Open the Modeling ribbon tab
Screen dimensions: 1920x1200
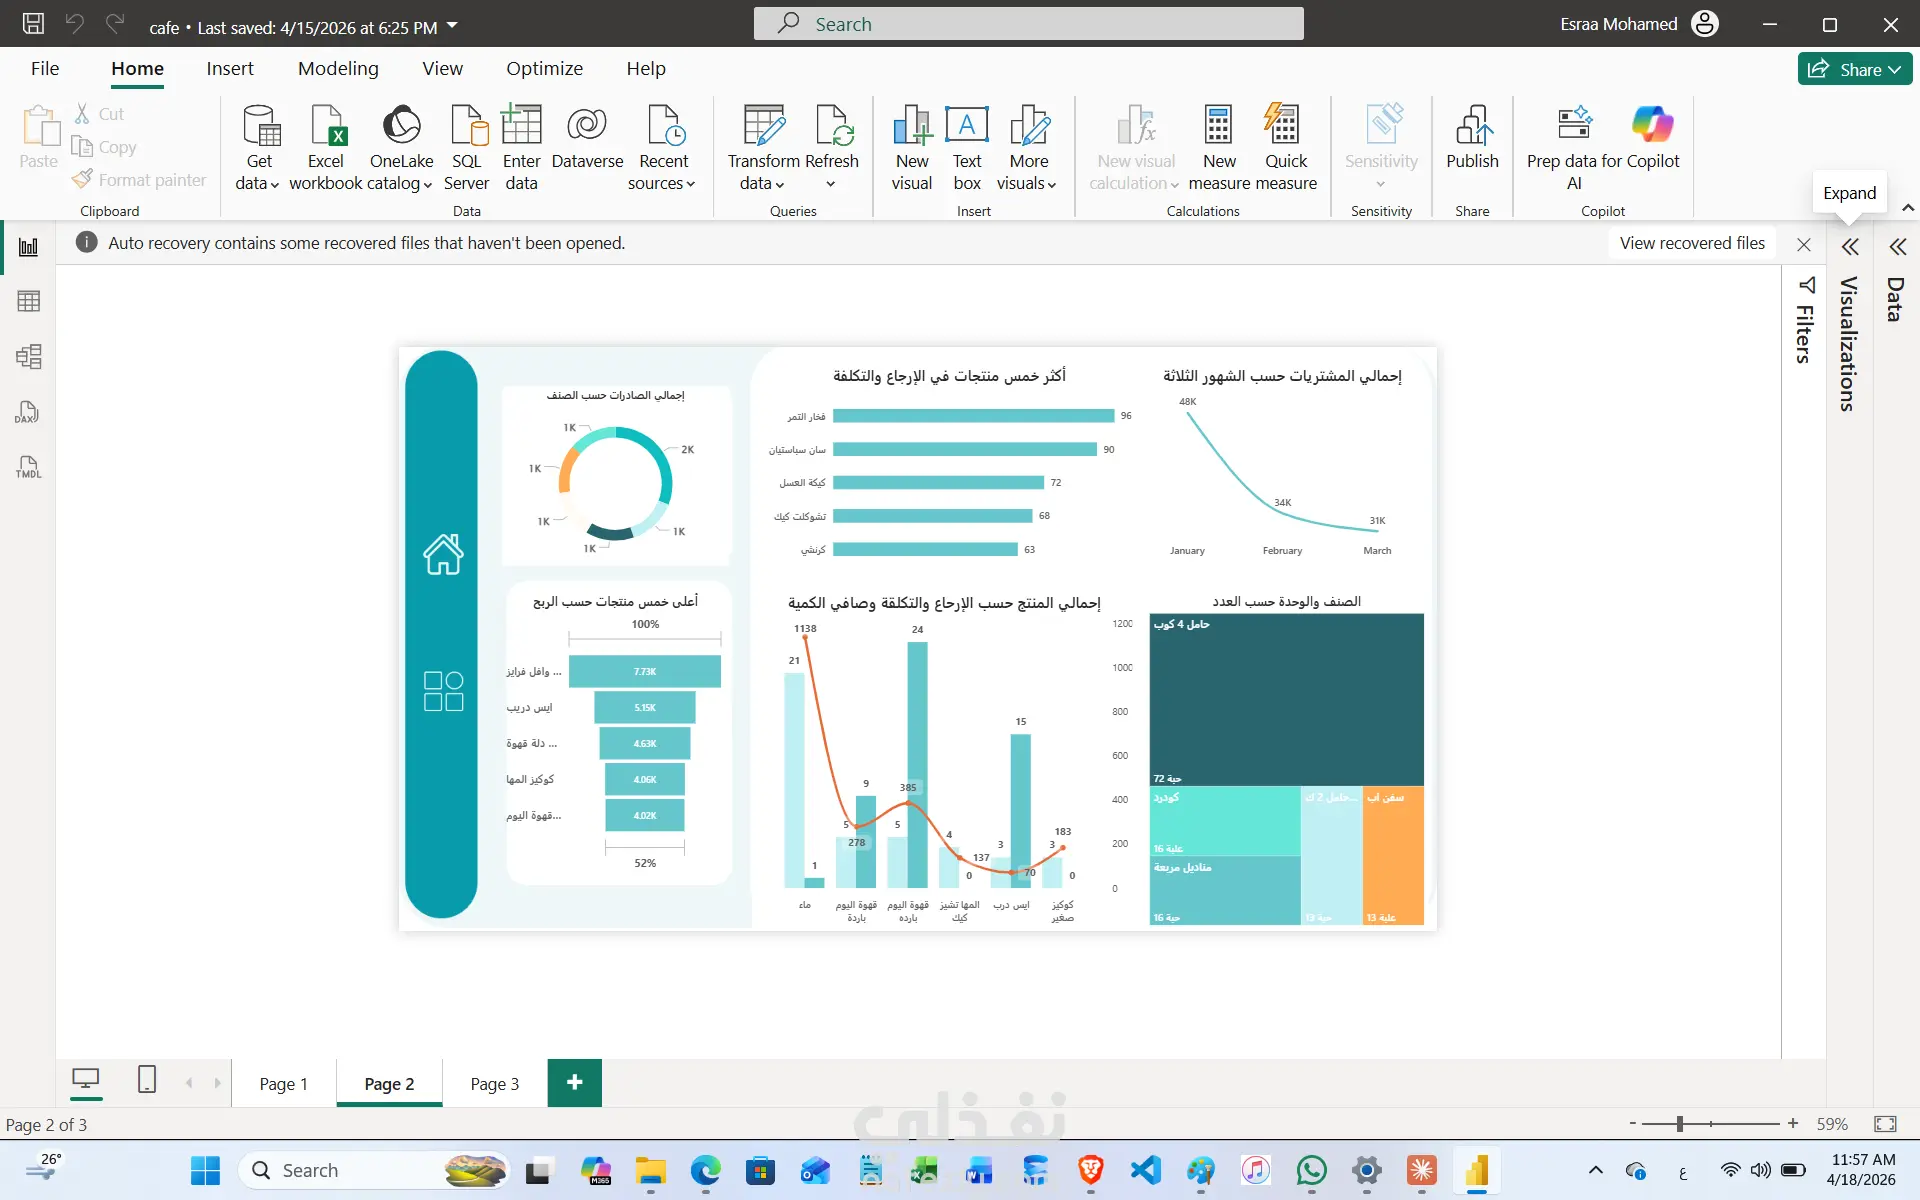338,68
